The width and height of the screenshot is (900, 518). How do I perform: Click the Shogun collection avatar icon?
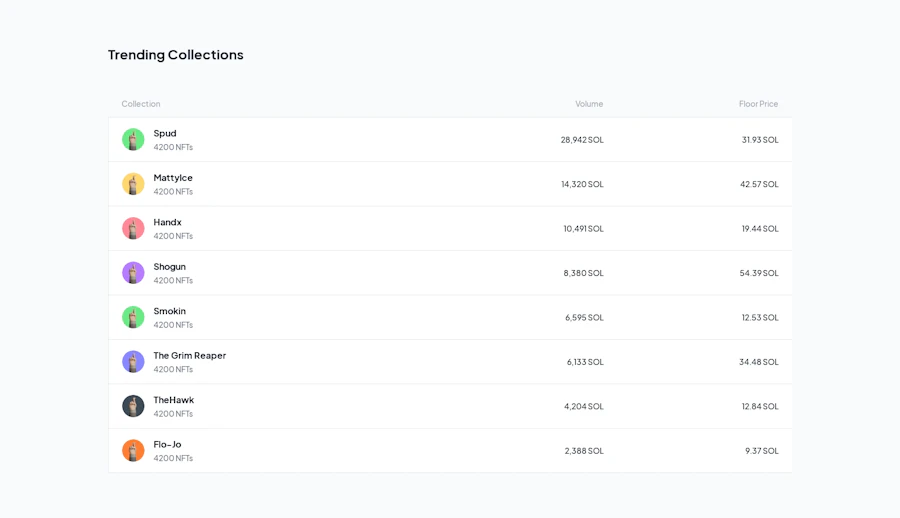[133, 273]
